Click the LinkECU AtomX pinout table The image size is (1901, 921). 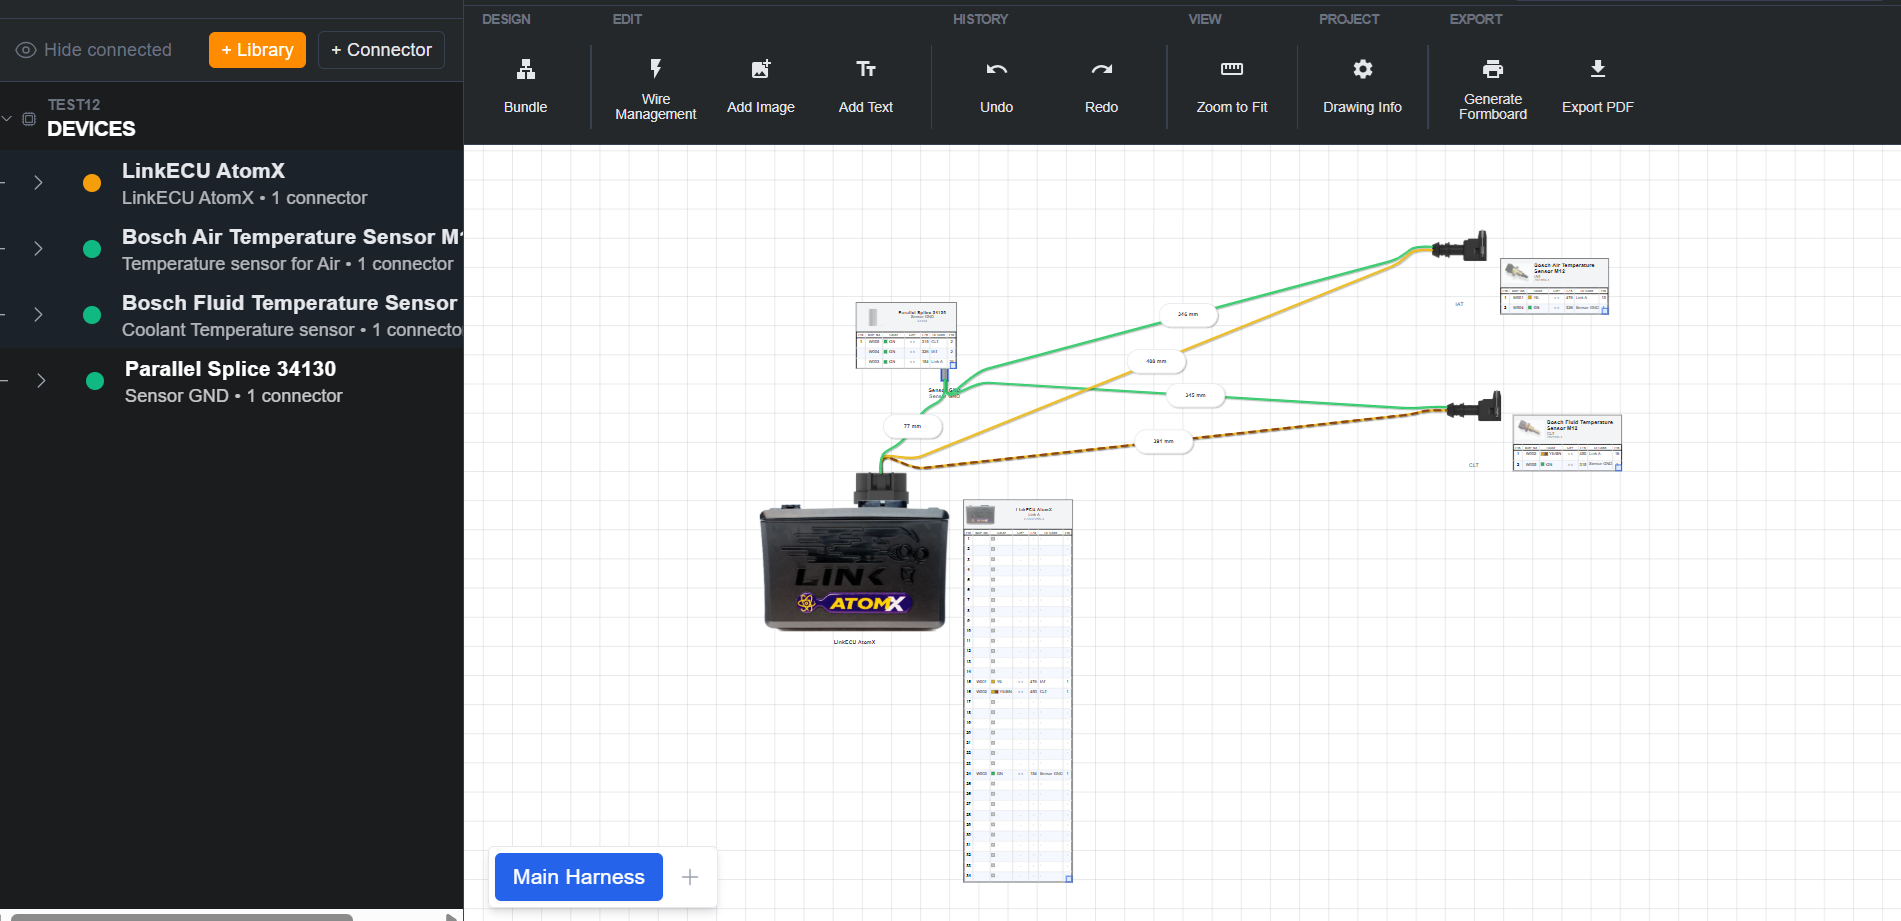click(x=1018, y=691)
